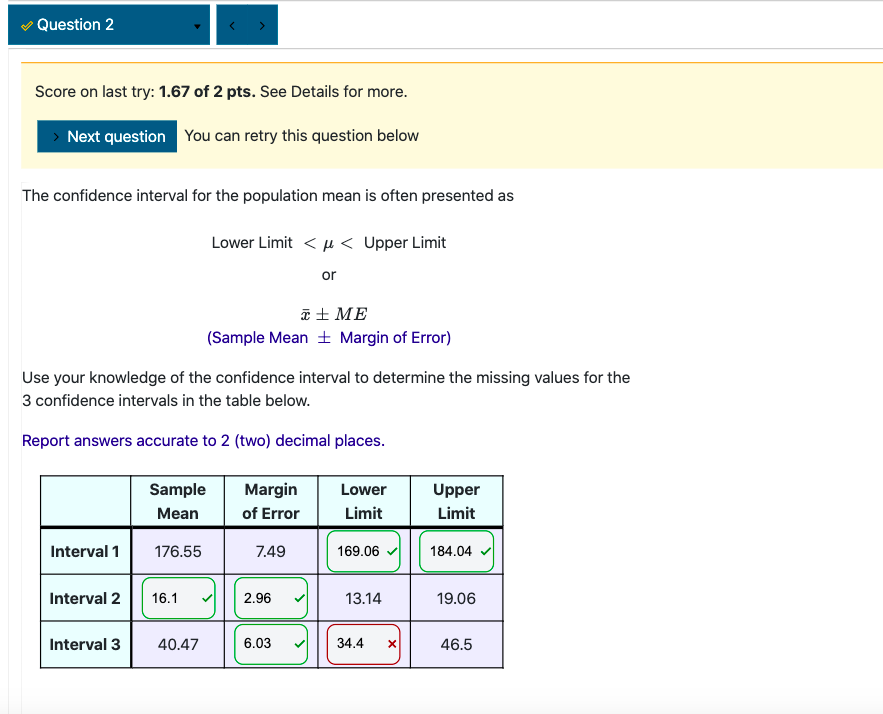
Task: Click the navigation chevron pair panel
Action: pos(246,24)
